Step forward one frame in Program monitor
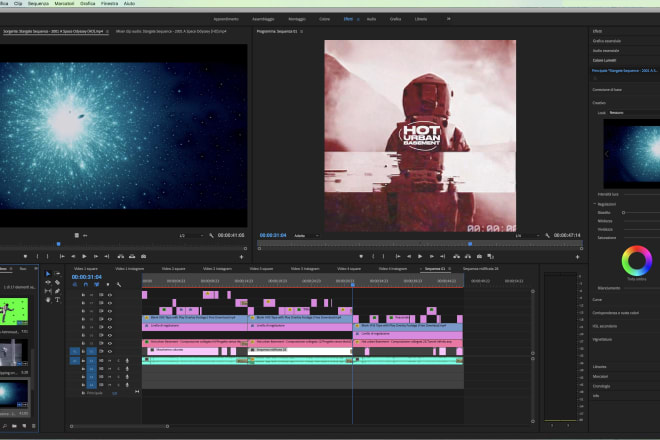The height and width of the screenshot is (440, 660). pyautogui.click(x=431, y=256)
